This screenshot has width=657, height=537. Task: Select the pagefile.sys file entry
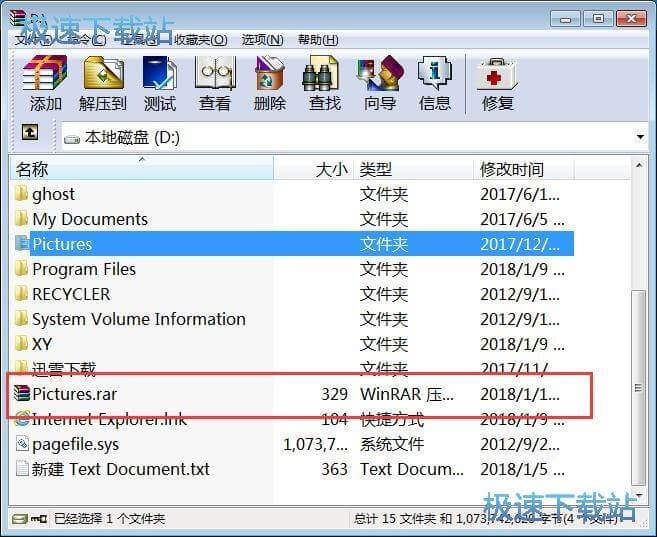pyautogui.click(x=75, y=444)
